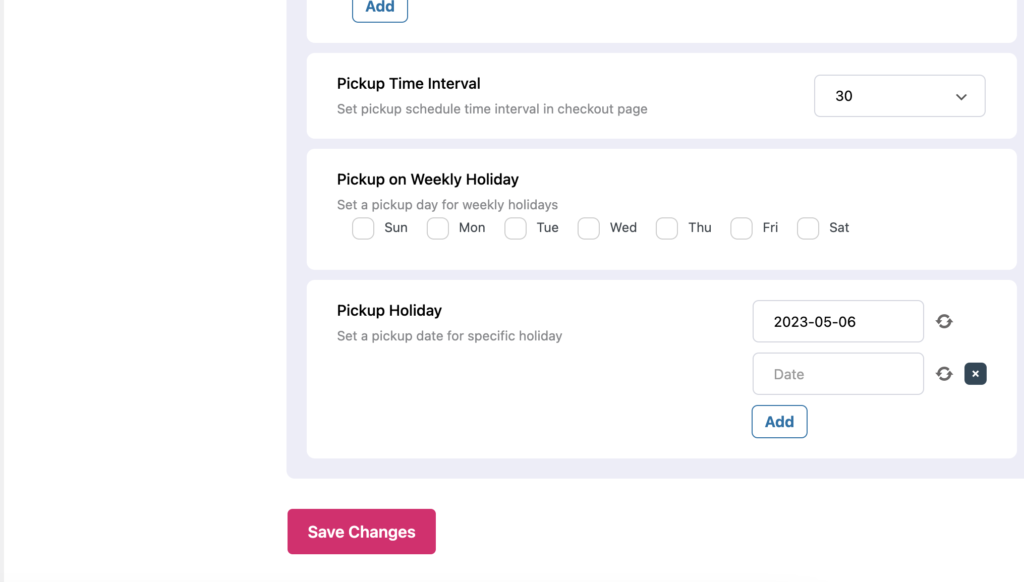Open the Pickup Time Interval dropdown
Screen dimensions: 1024x582
[899, 96]
